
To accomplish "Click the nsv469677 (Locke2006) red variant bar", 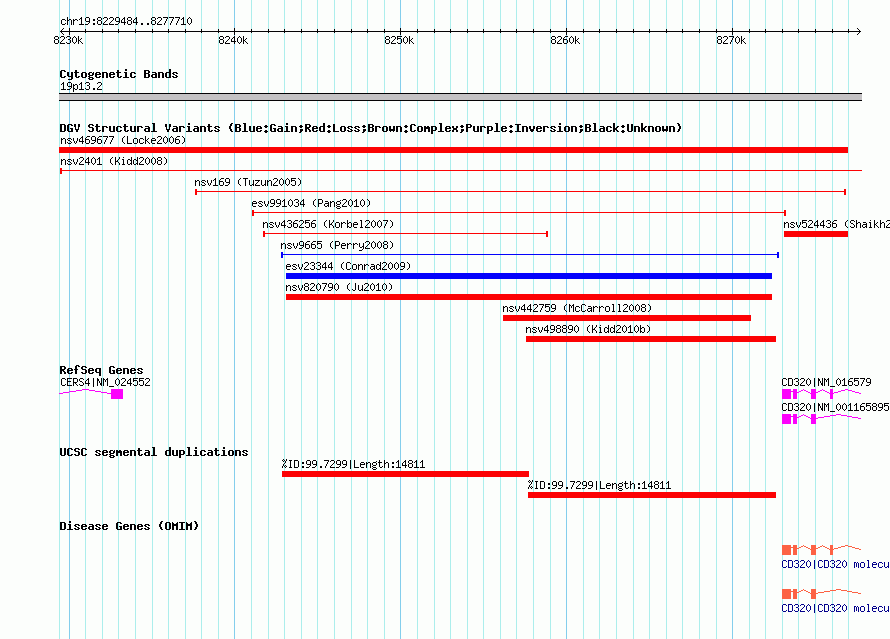I will [x=454, y=150].
